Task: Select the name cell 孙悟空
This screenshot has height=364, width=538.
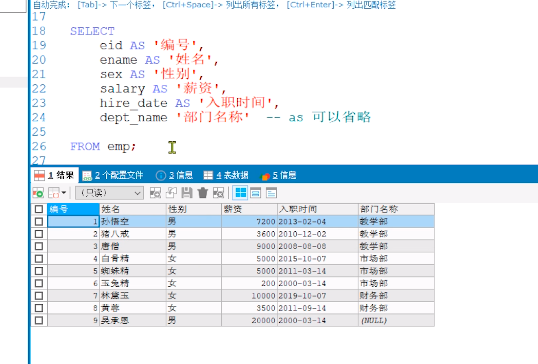Action: click(133, 222)
